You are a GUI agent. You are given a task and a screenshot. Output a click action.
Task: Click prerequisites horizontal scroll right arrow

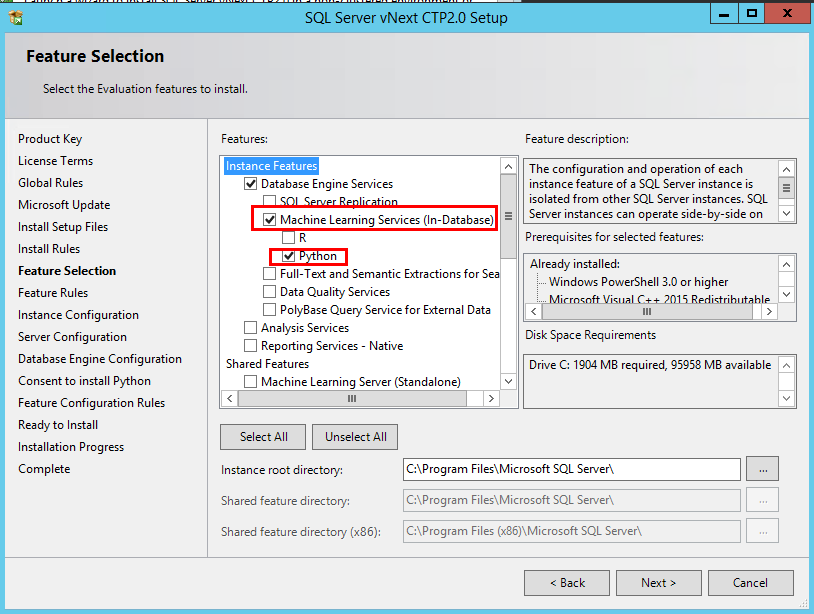tap(769, 311)
